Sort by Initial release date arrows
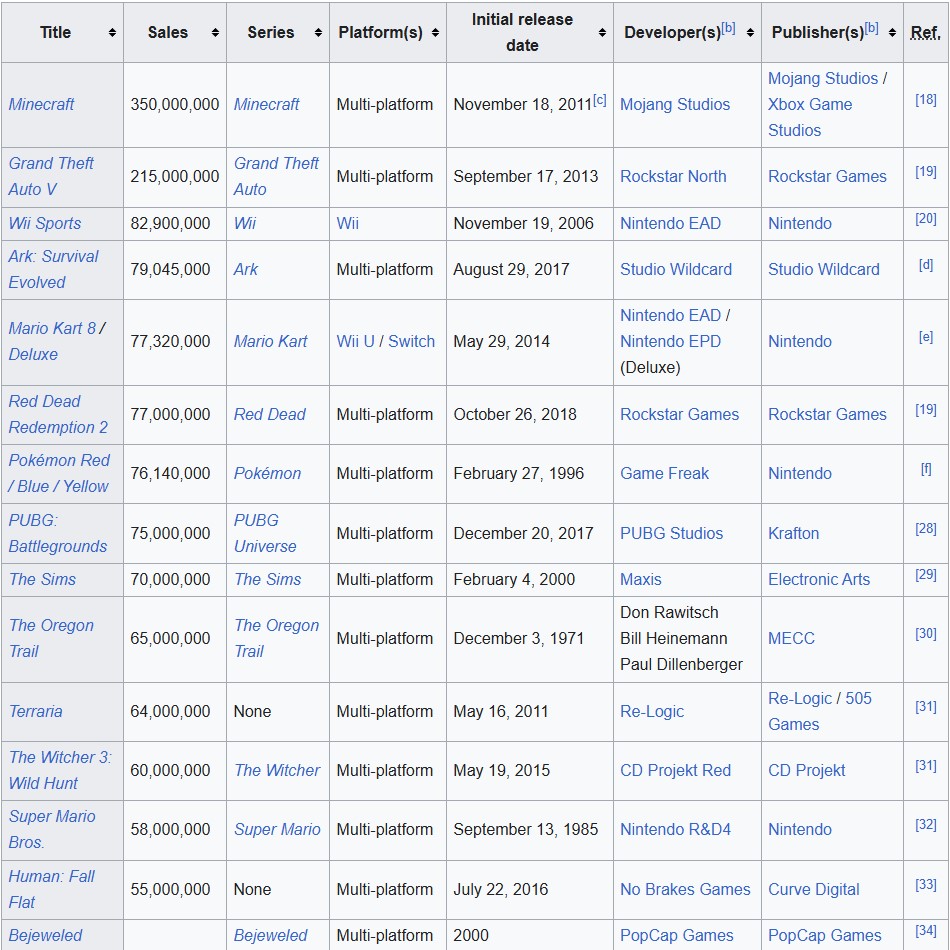The image size is (950, 950). click(x=602, y=33)
